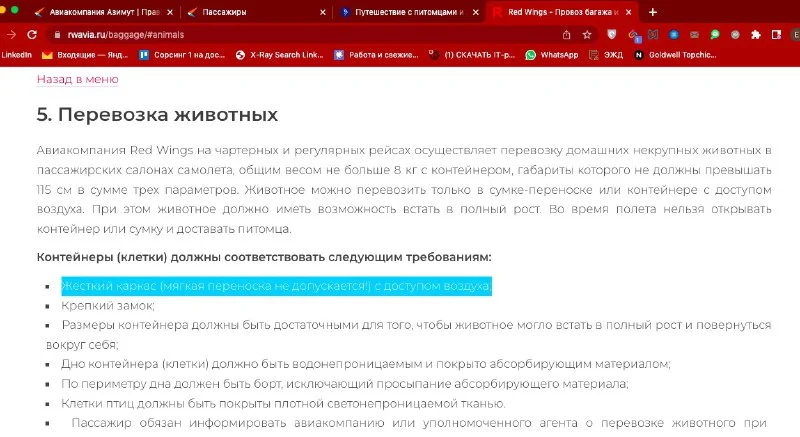Open the WhatsApp bookmark

[x=552, y=55]
